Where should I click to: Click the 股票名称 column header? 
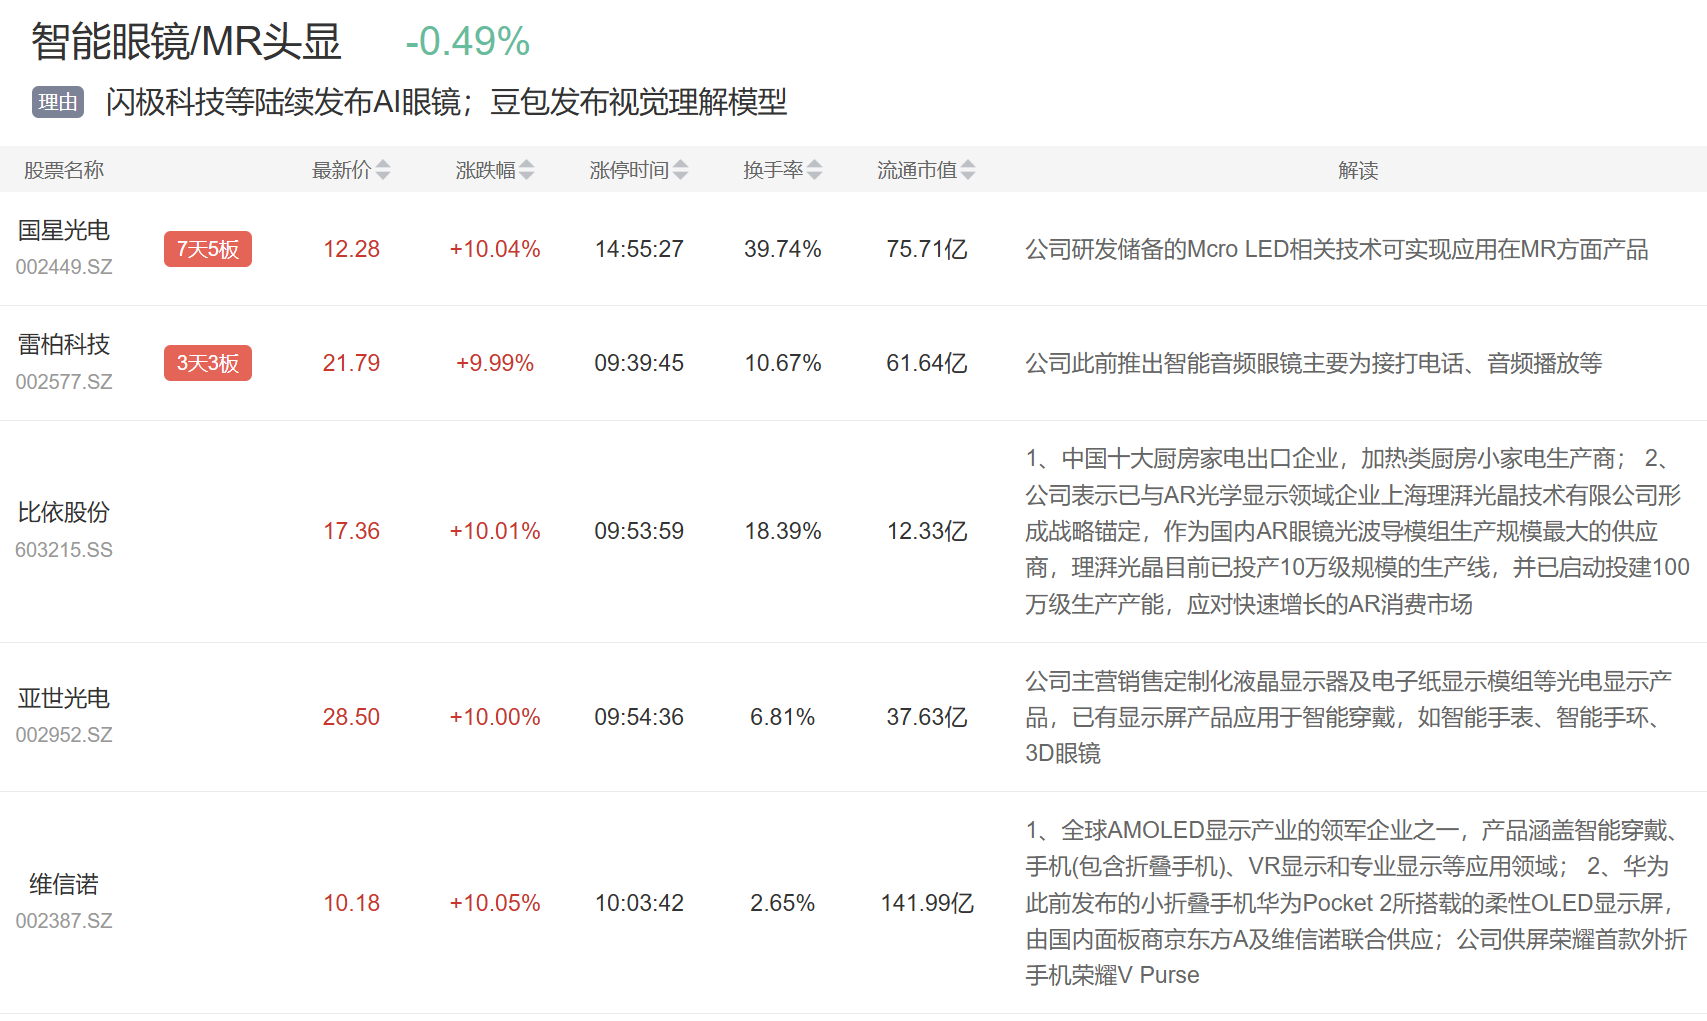pos(64,170)
